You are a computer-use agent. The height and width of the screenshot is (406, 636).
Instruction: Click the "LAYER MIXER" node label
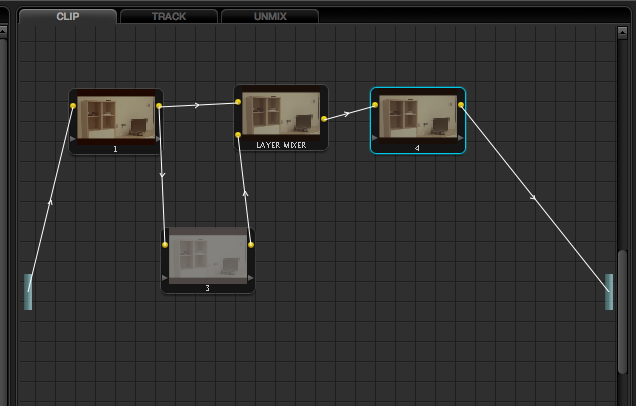coord(281,145)
